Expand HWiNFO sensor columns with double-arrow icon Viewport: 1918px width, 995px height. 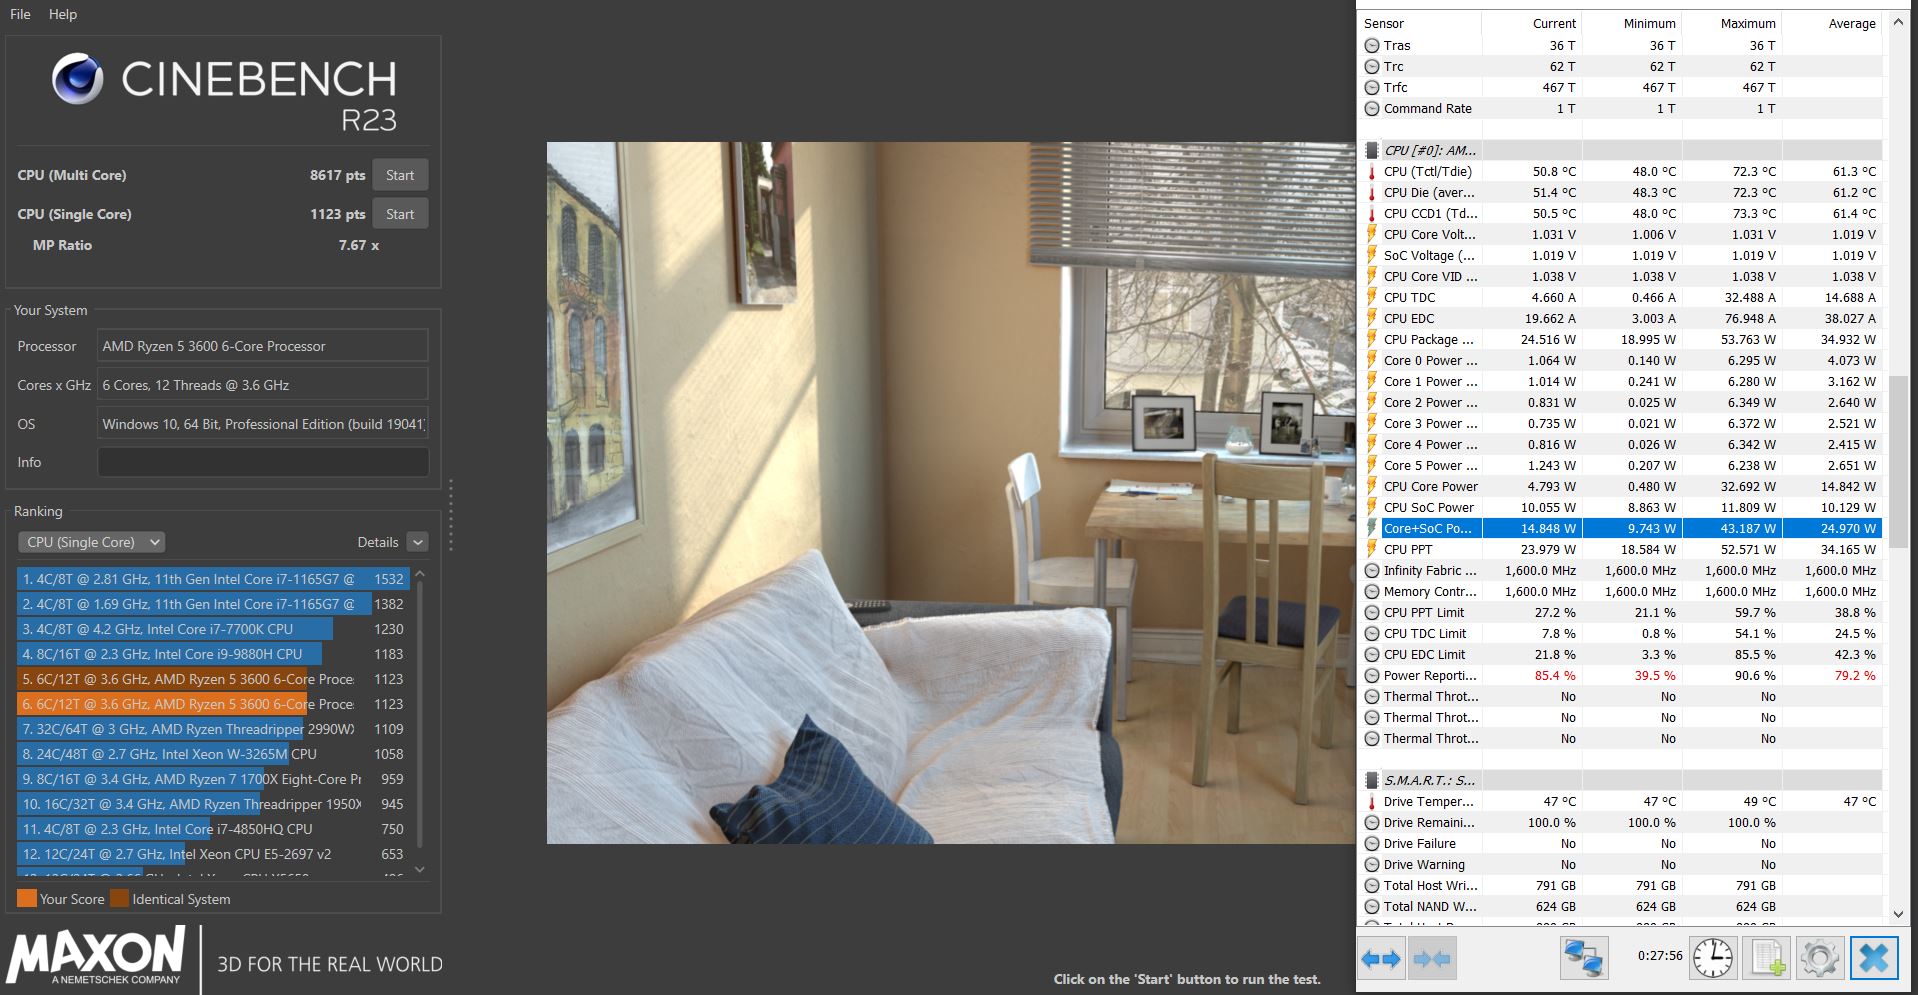point(1381,958)
